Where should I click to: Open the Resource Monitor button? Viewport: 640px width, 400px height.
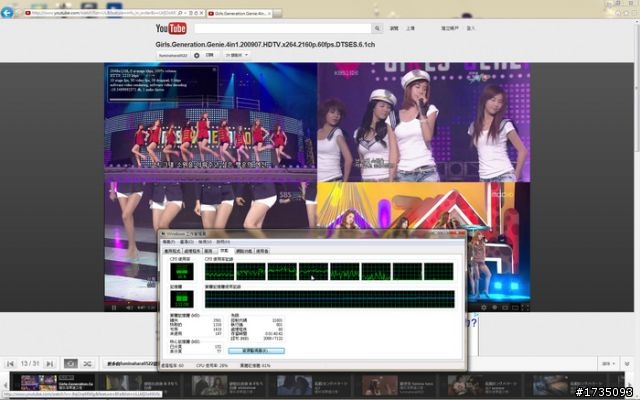(256, 351)
